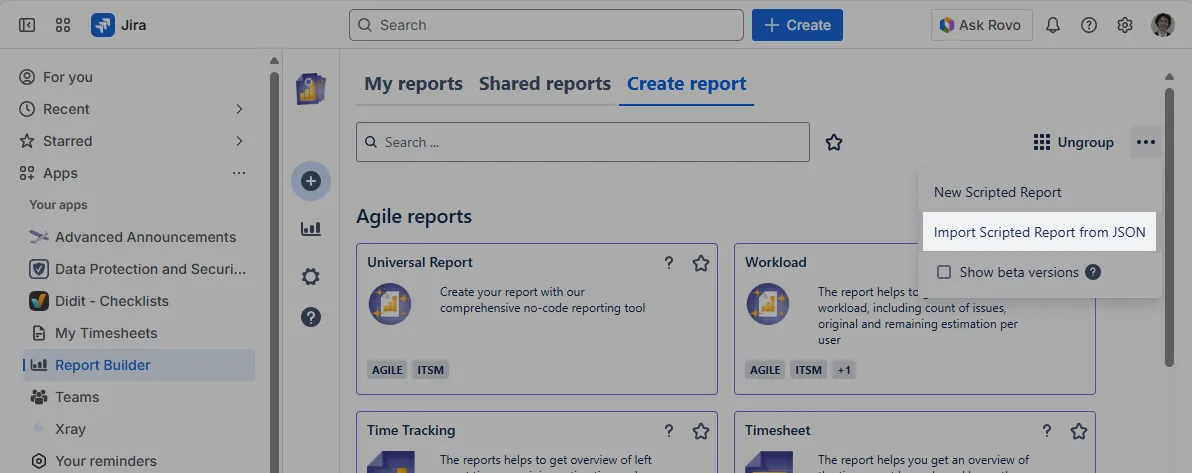Click the Workload card thumbnail icon

(x=768, y=304)
